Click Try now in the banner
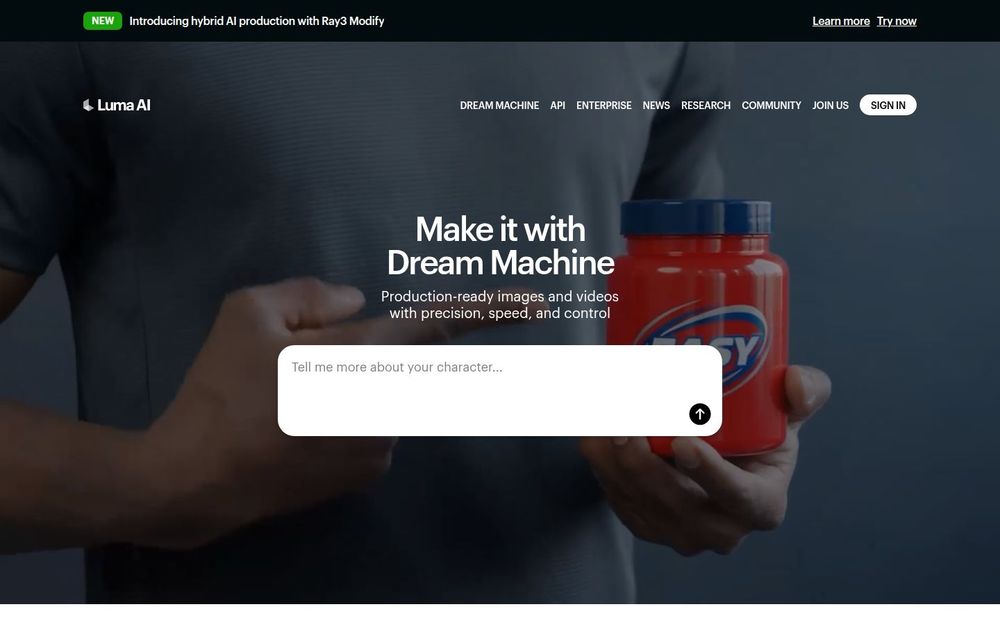This screenshot has height=625, width=1000. pyautogui.click(x=896, y=21)
